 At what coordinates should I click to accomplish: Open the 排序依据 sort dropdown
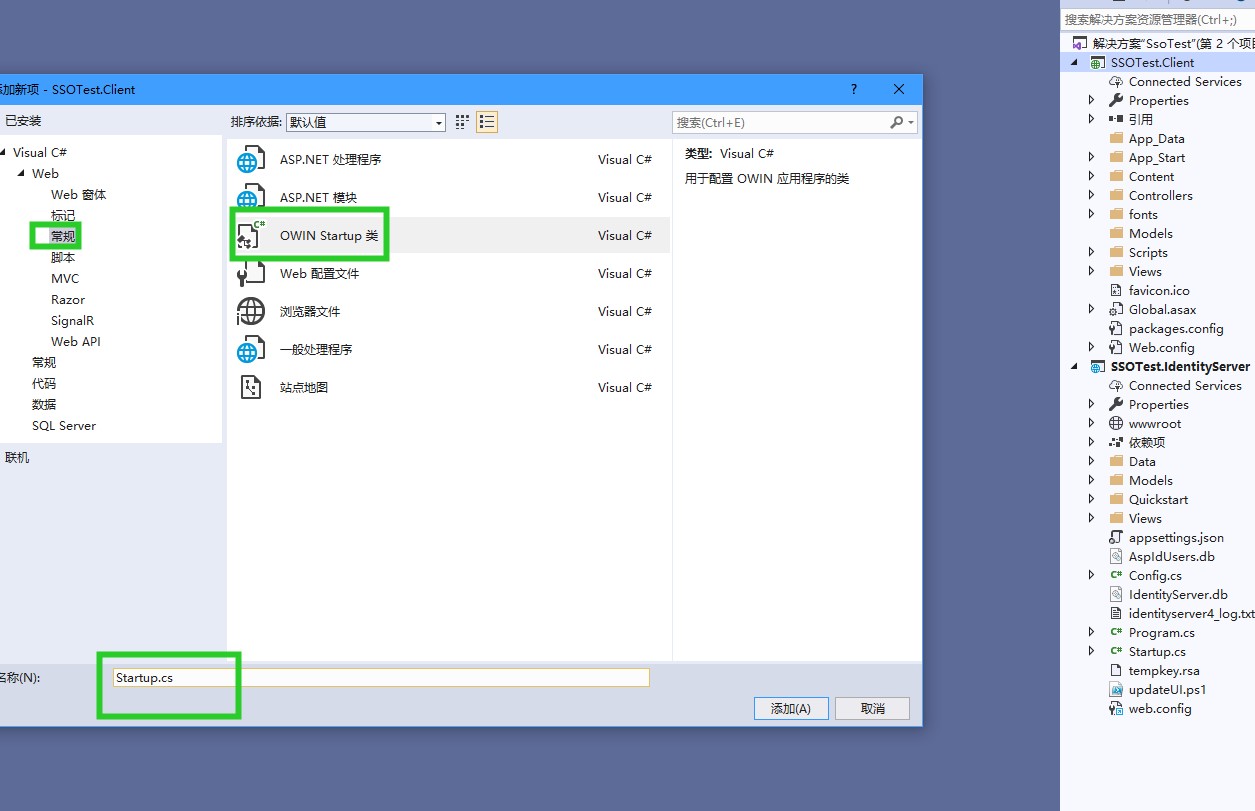[365, 122]
